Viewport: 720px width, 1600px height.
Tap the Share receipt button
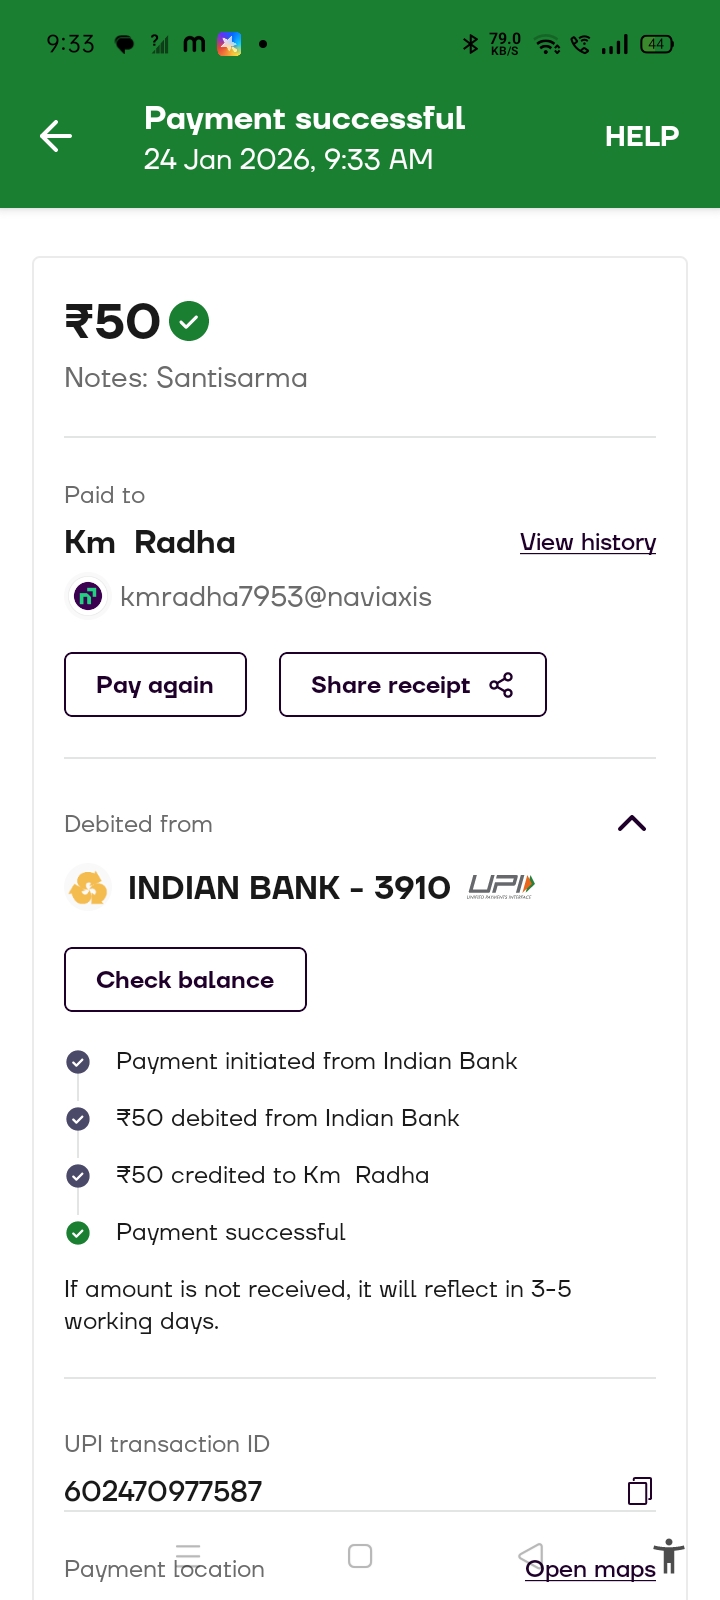pyautogui.click(x=412, y=685)
